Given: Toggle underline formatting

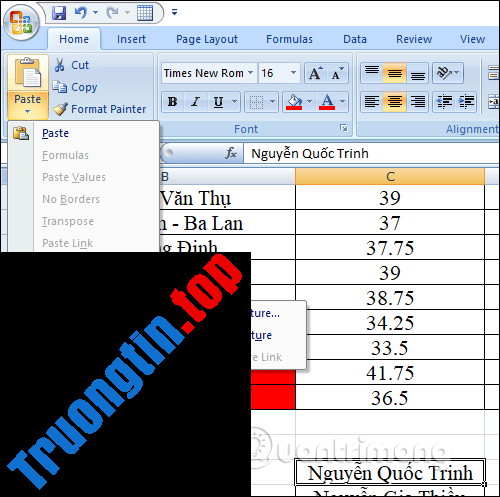Looking at the screenshot, I should click(218, 102).
